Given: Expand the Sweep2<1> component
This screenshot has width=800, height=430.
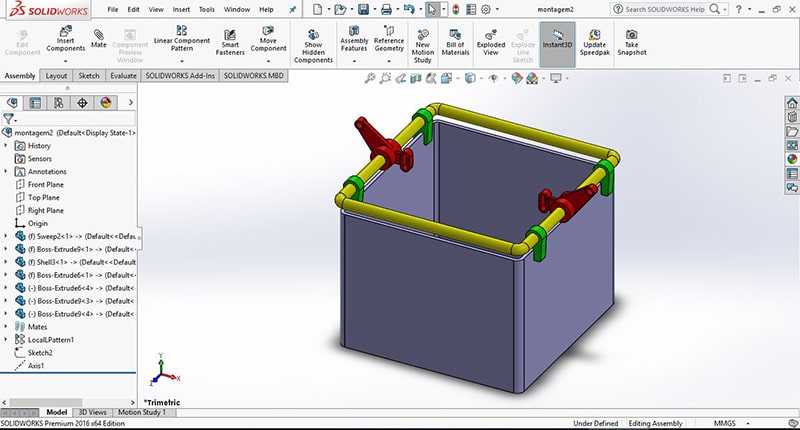Looking at the screenshot, I should coord(6,236).
